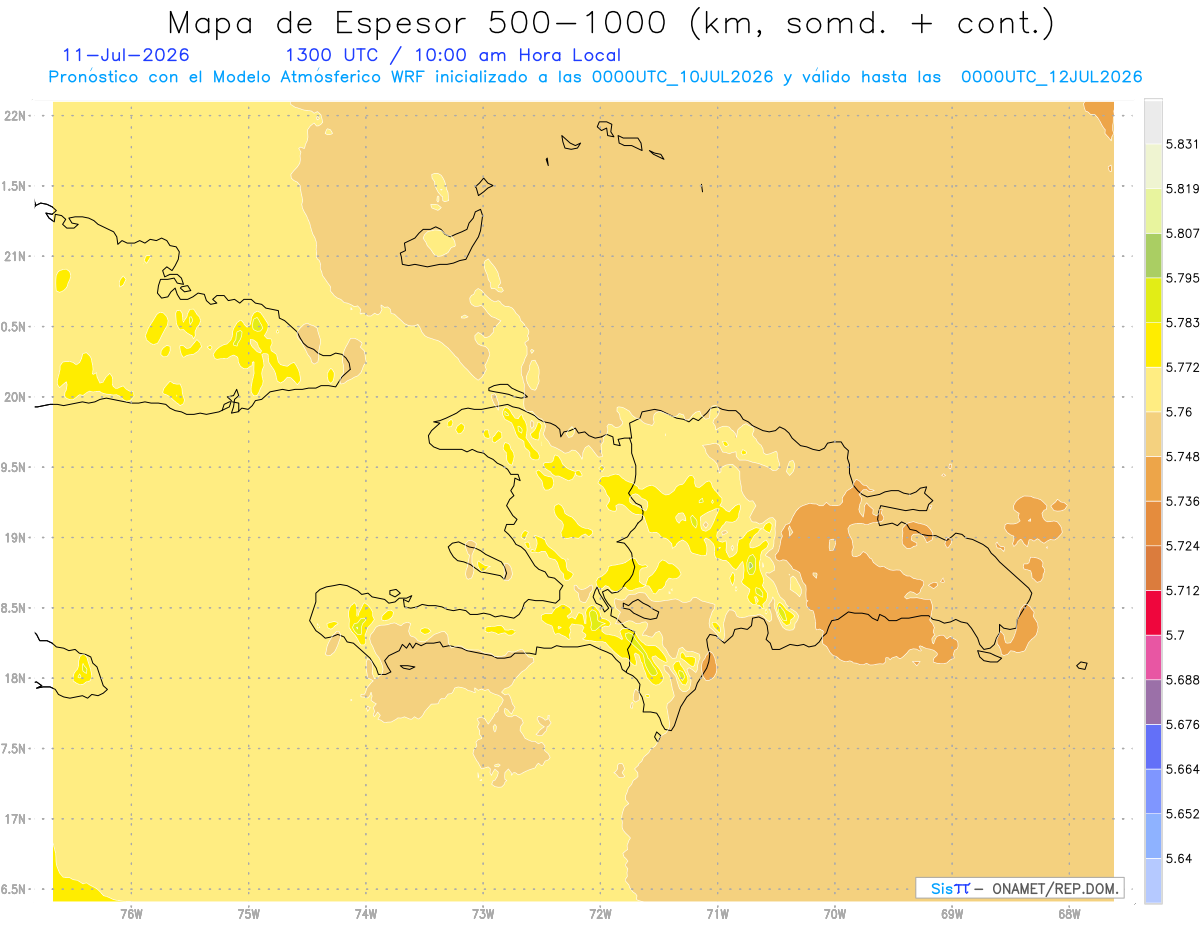Click the colorbar value '5.652'

[1183, 814]
